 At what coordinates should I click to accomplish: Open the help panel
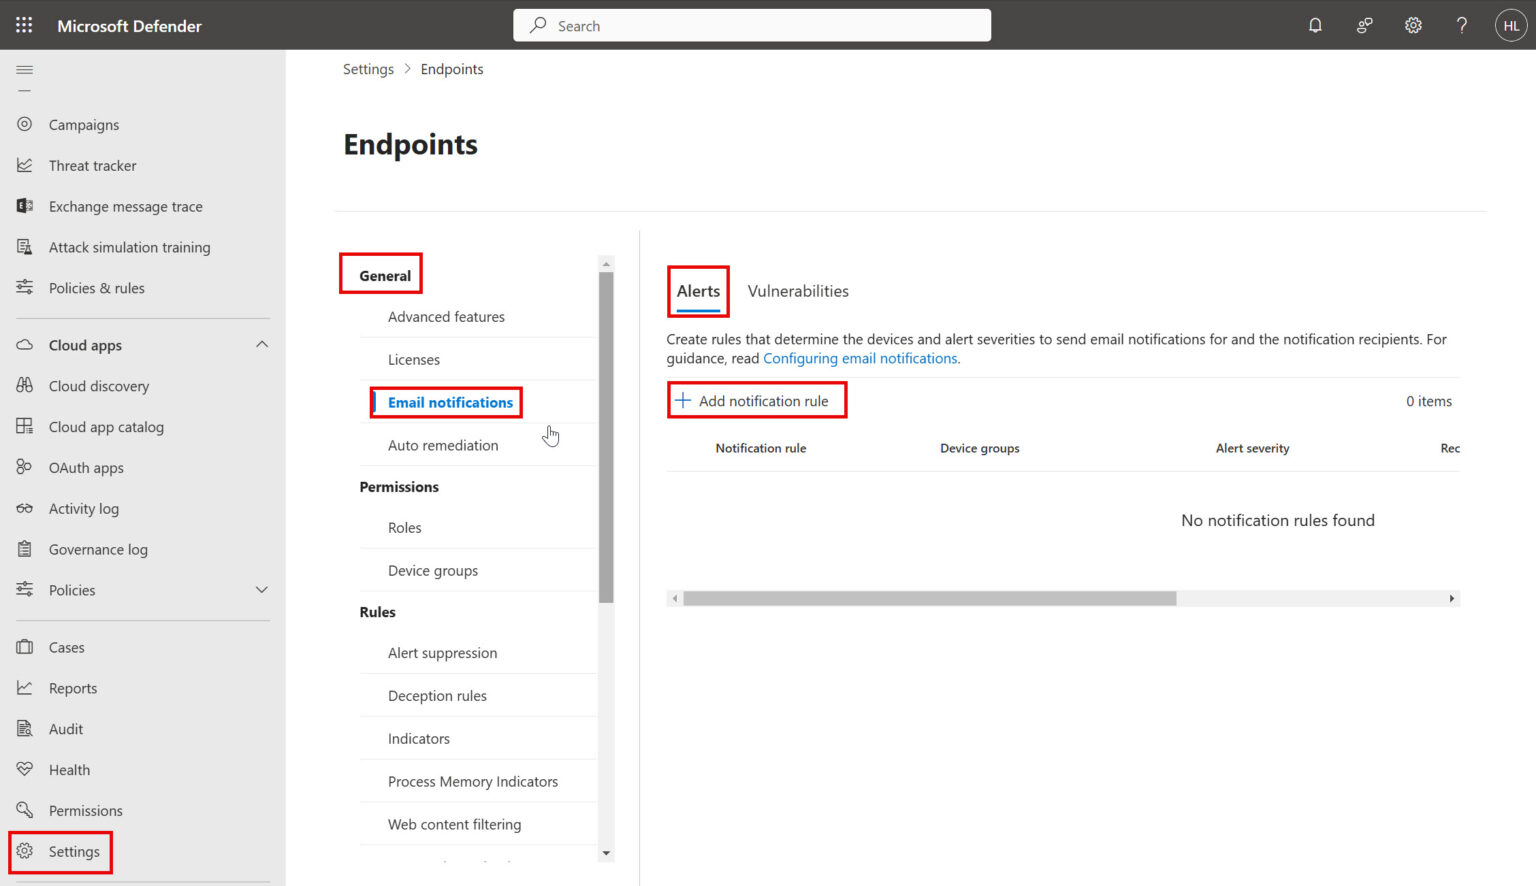tap(1461, 25)
